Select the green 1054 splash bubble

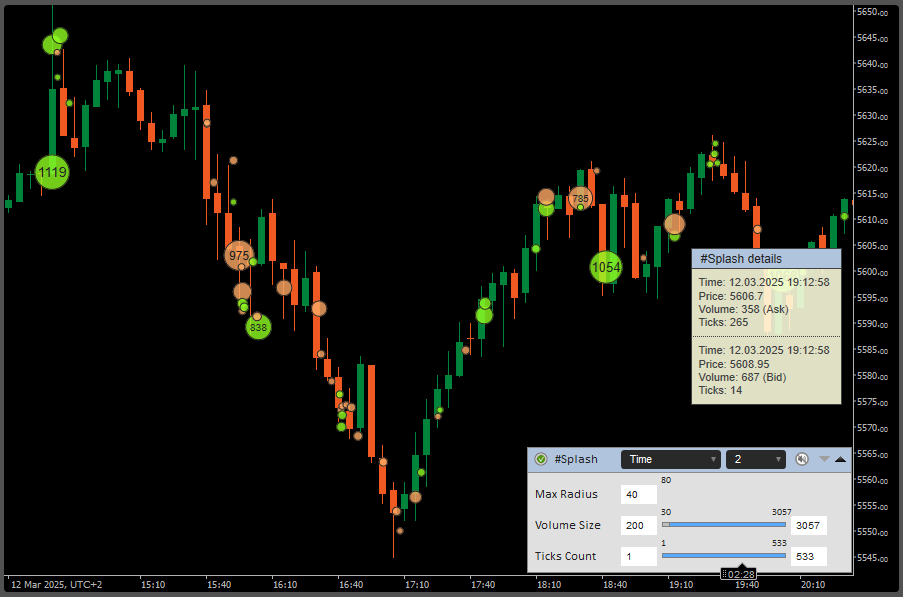[x=604, y=267]
